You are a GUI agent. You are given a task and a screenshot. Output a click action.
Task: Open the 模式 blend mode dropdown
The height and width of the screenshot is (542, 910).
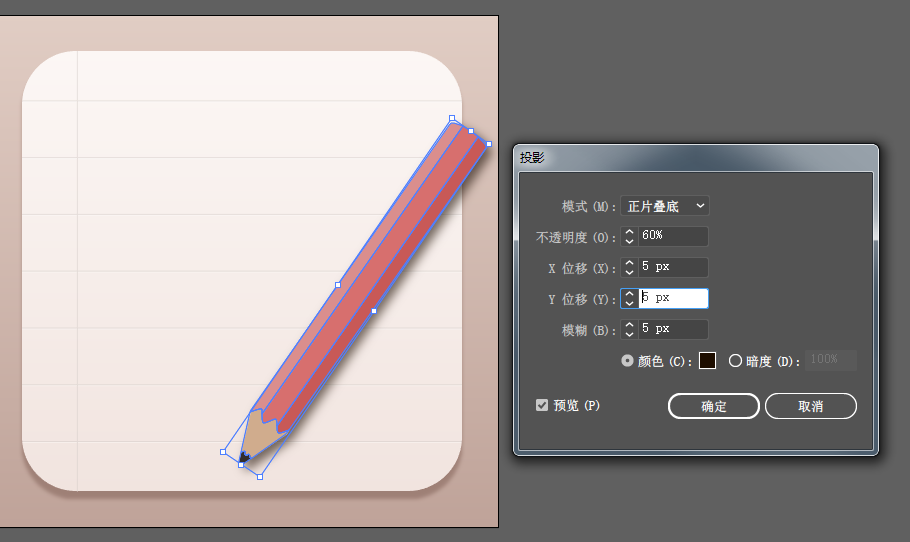(665, 206)
